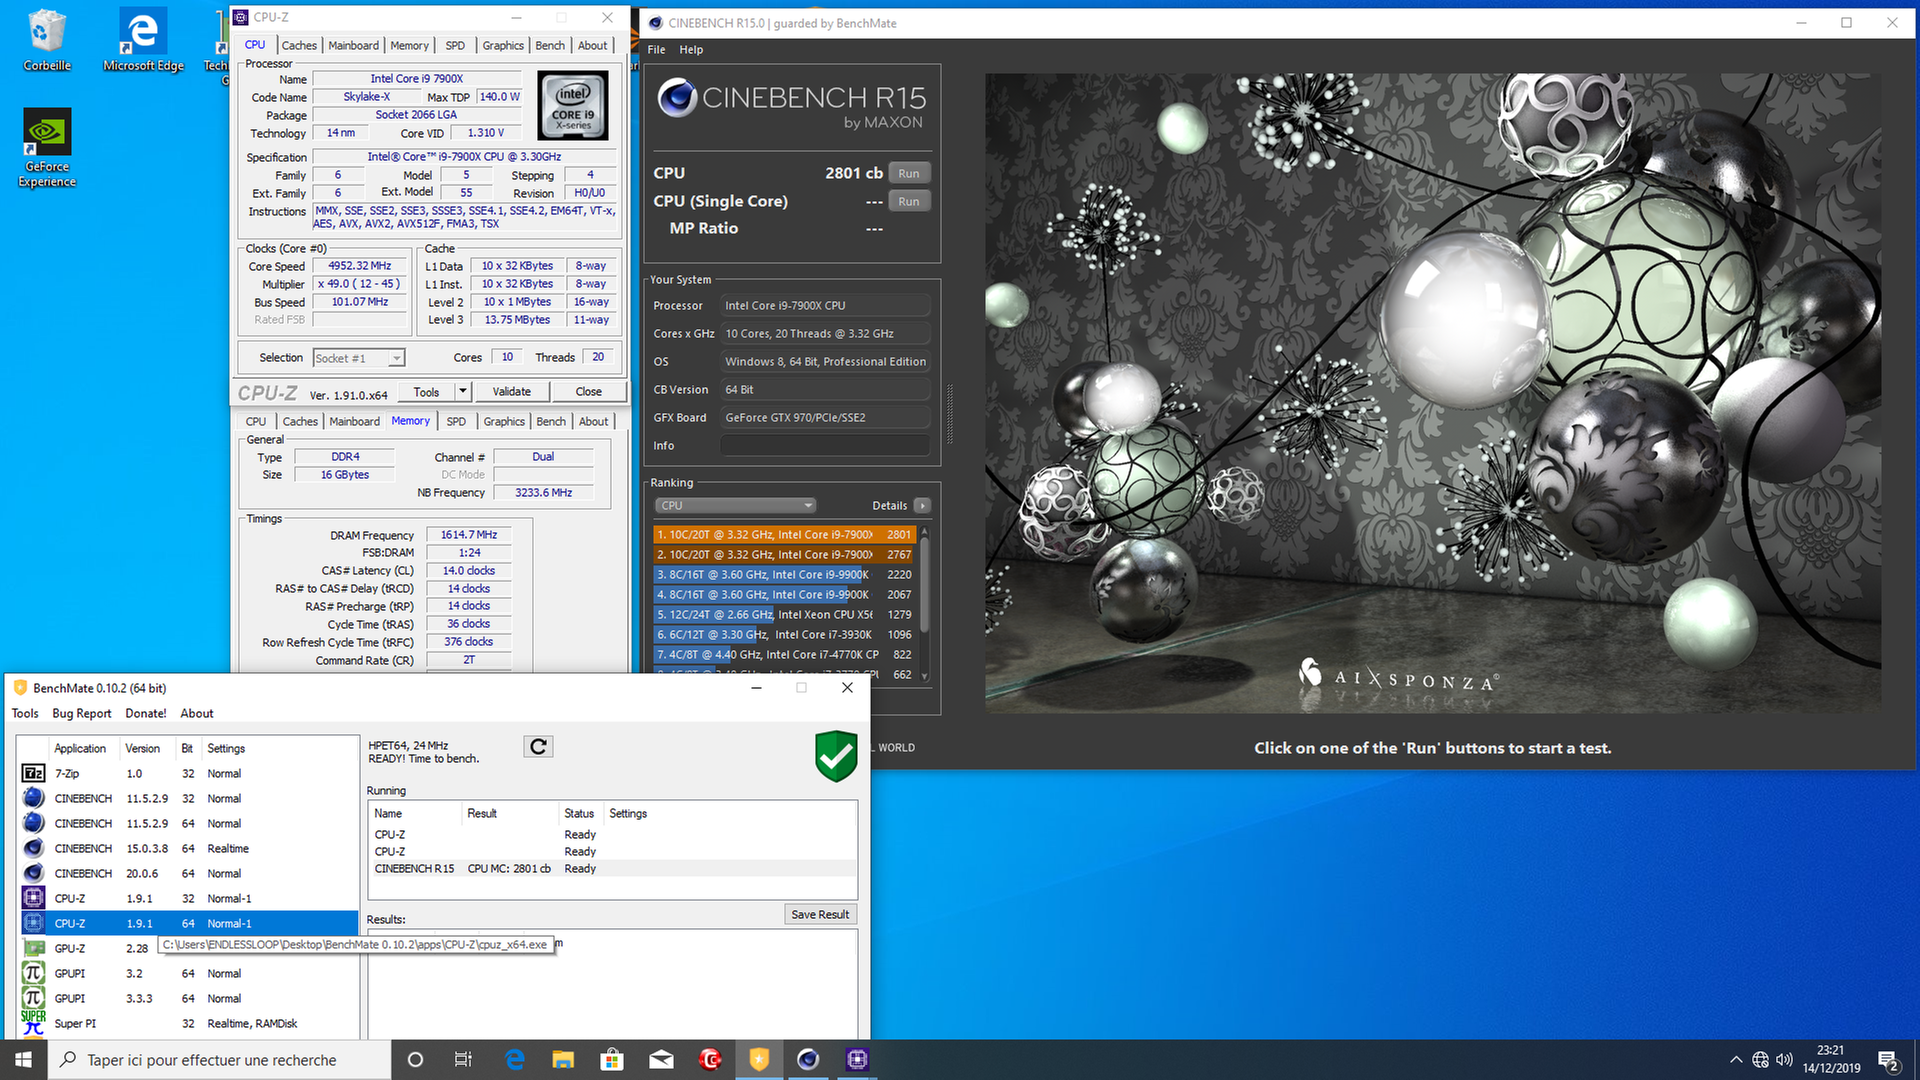Open Bench tab in upper CPU-Z window
This screenshot has height=1080, width=1920.
[x=550, y=46]
